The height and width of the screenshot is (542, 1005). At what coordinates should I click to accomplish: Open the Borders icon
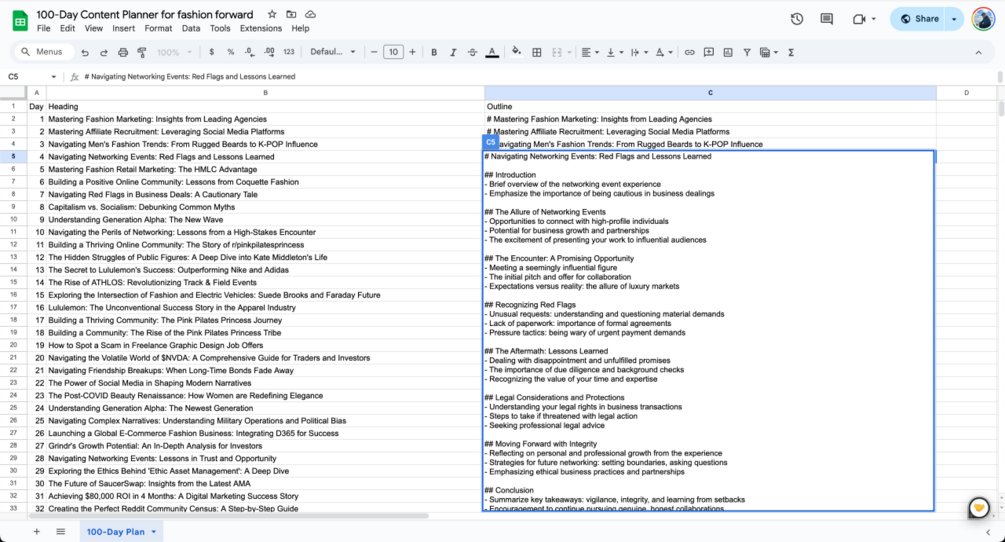537,53
